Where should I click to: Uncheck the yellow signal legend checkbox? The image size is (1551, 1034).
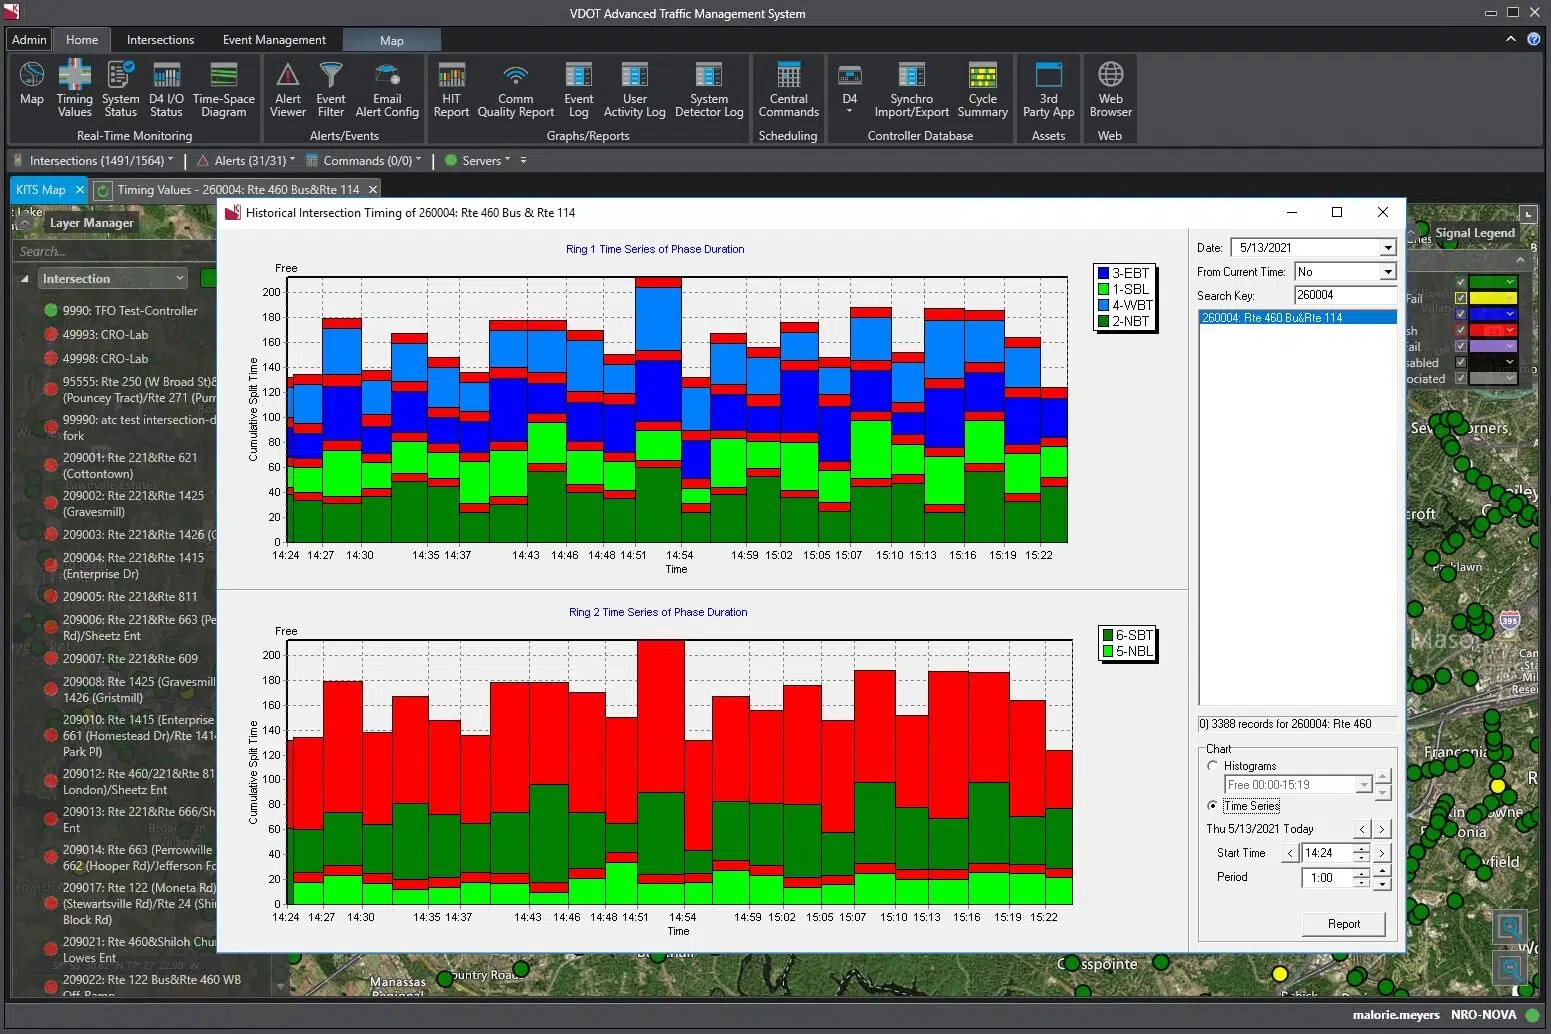(1461, 298)
